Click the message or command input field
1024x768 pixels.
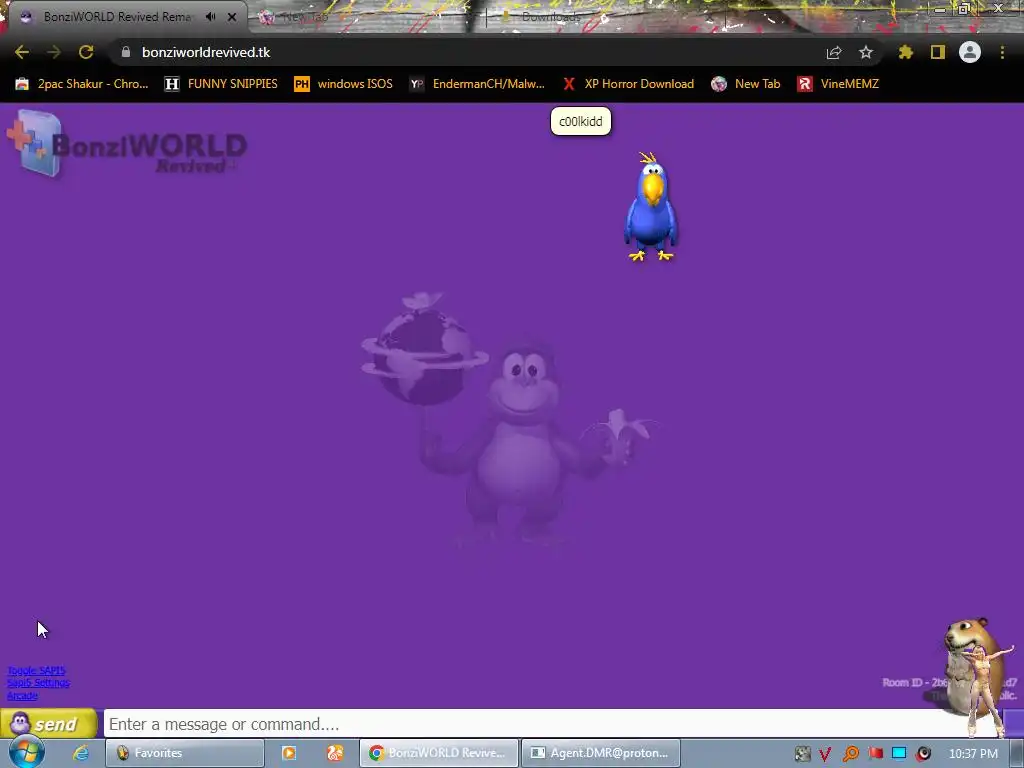coord(536,724)
